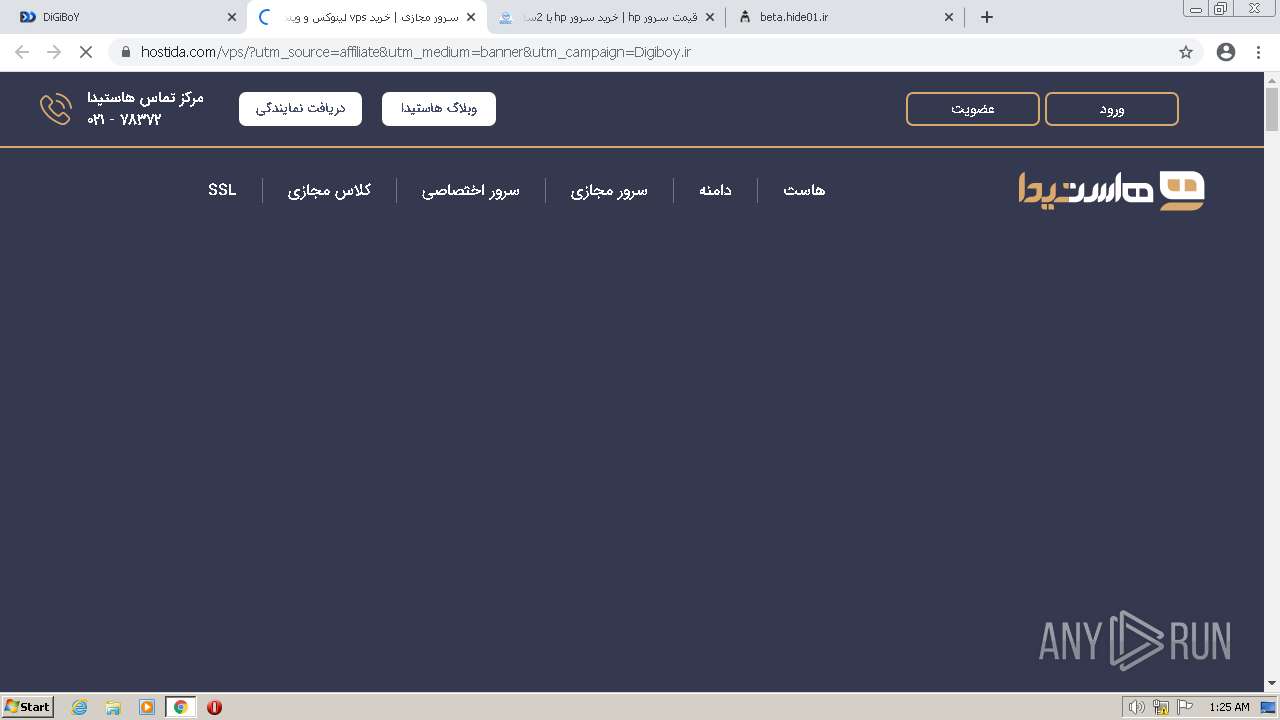Click the browser forward arrow
Viewport: 1280px width, 720px height.
[54, 52]
